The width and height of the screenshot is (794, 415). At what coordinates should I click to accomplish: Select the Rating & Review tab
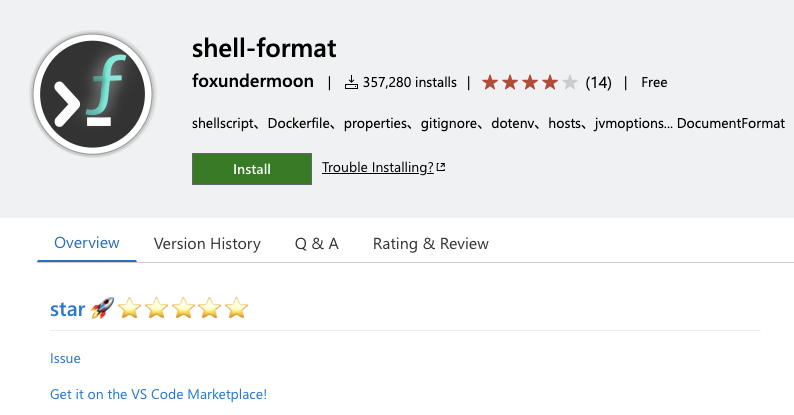(x=431, y=244)
